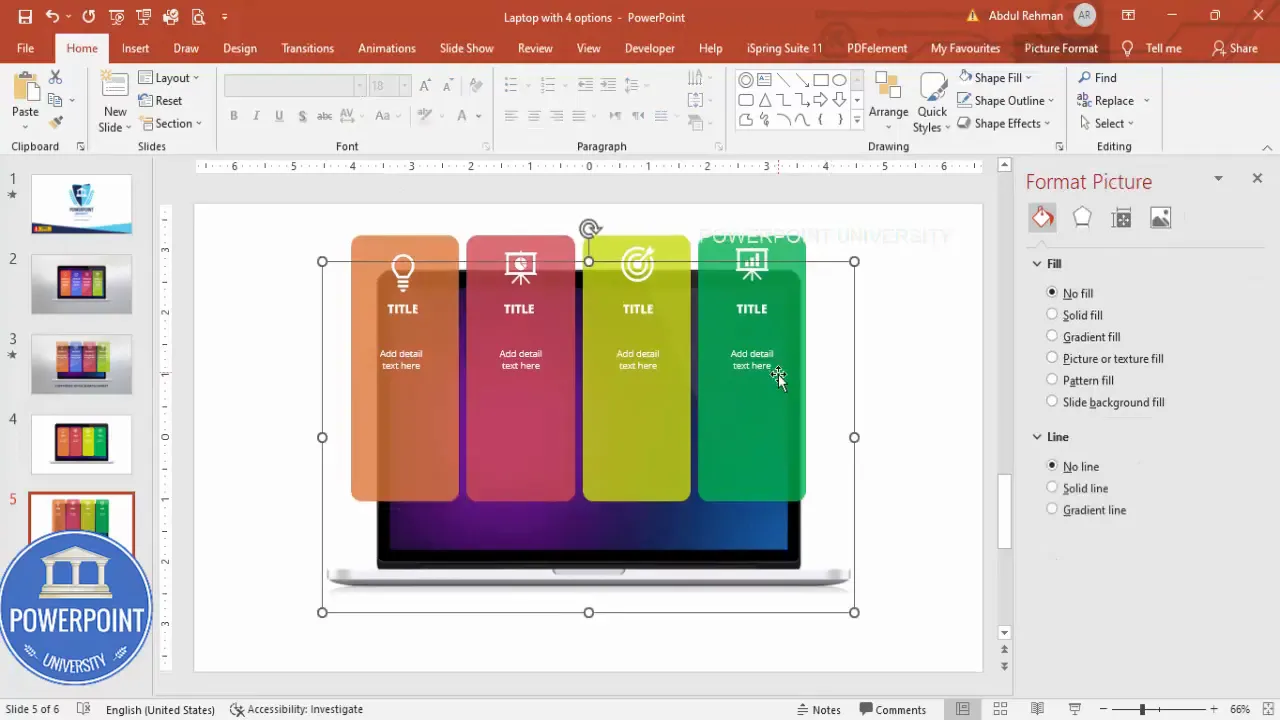Select slide 2 thumbnail
1280x720 pixels.
click(81, 284)
